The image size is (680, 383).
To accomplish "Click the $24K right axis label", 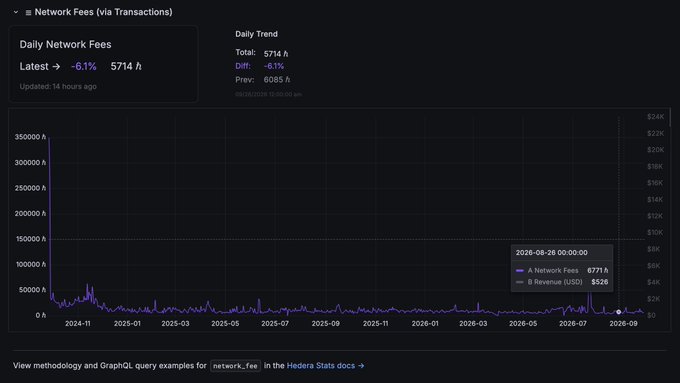I will pos(655,117).
